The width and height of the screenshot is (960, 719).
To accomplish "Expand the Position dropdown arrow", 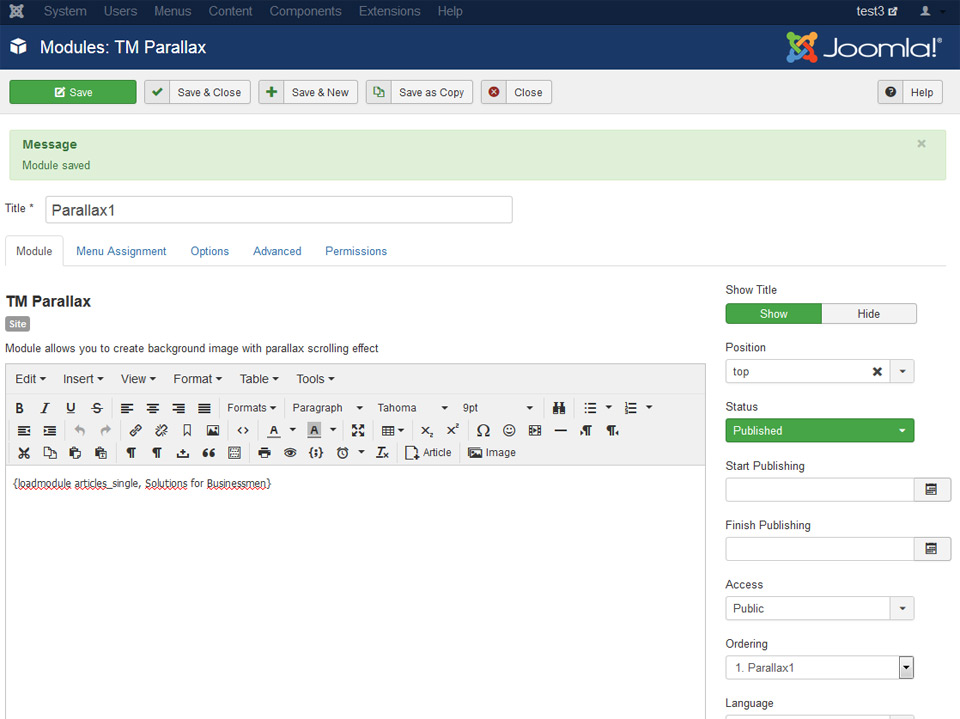I will tap(902, 371).
